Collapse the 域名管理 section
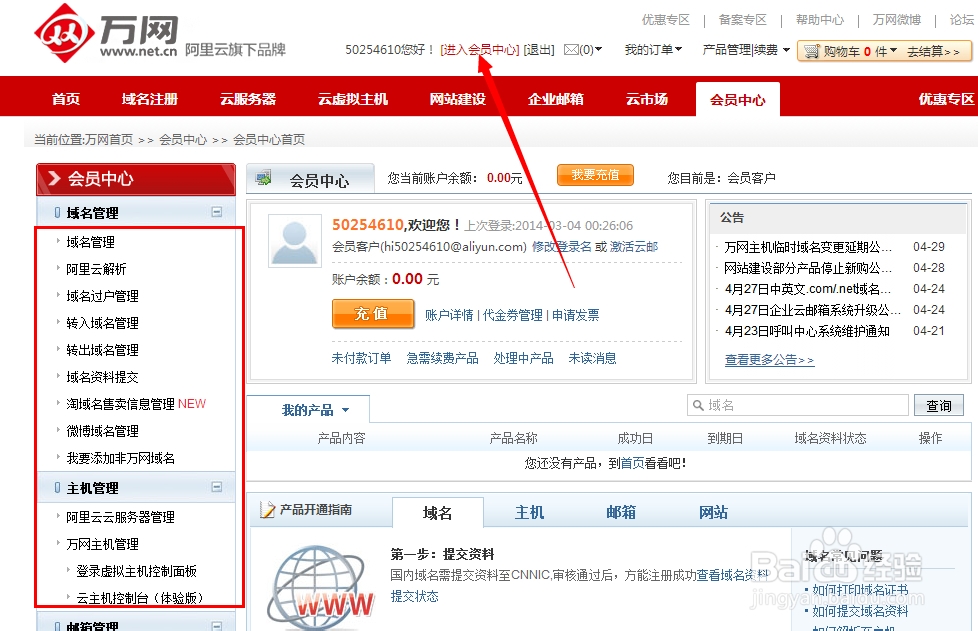 (x=216, y=212)
